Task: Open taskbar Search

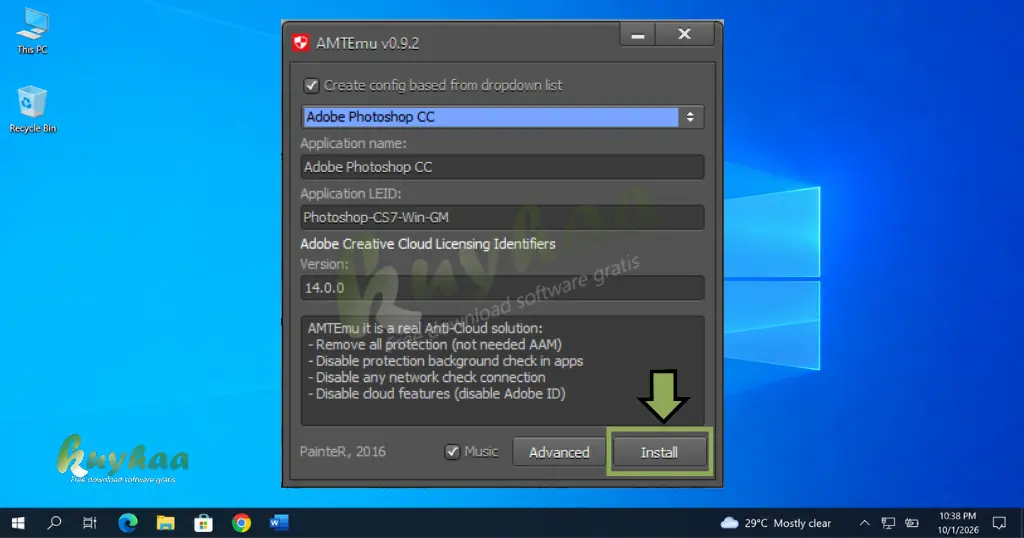Action: [x=55, y=523]
